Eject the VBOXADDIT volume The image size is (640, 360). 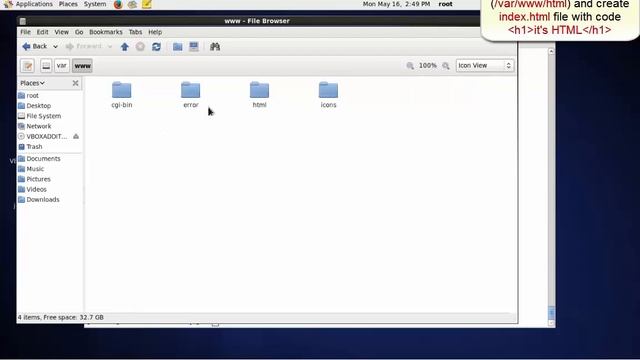76,136
